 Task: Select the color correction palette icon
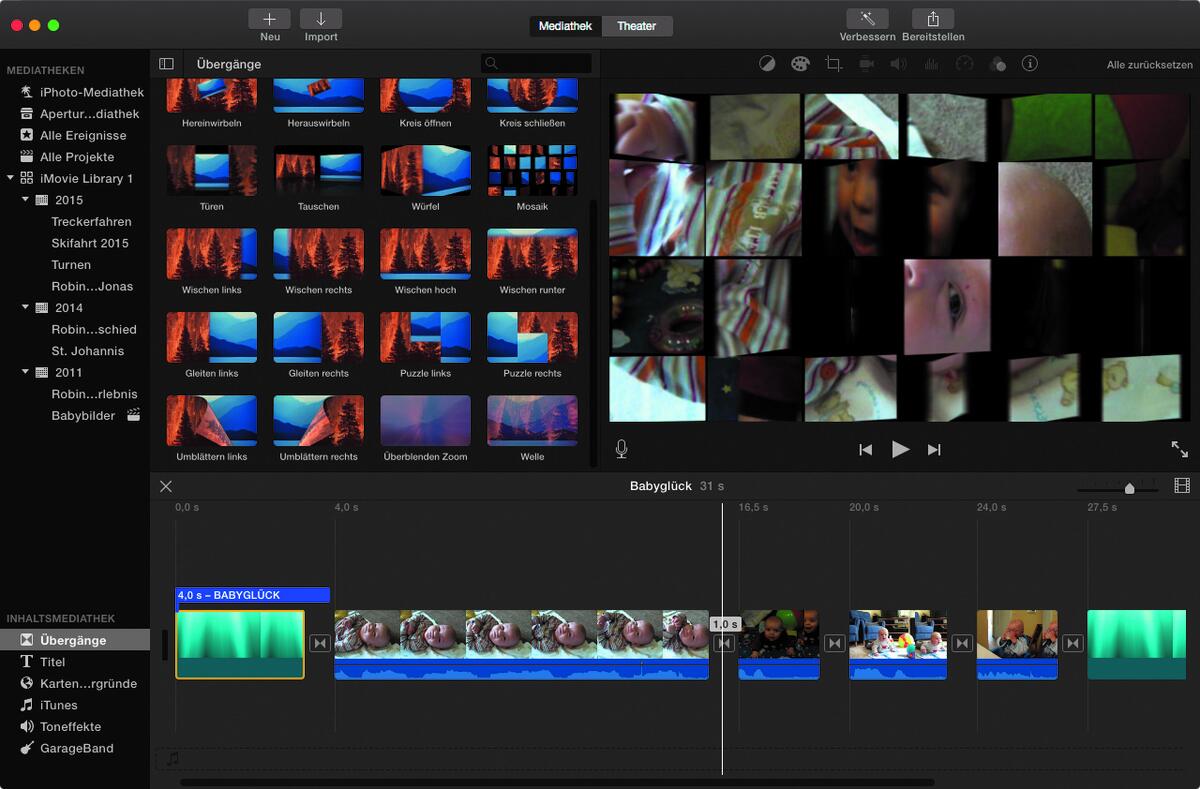800,63
